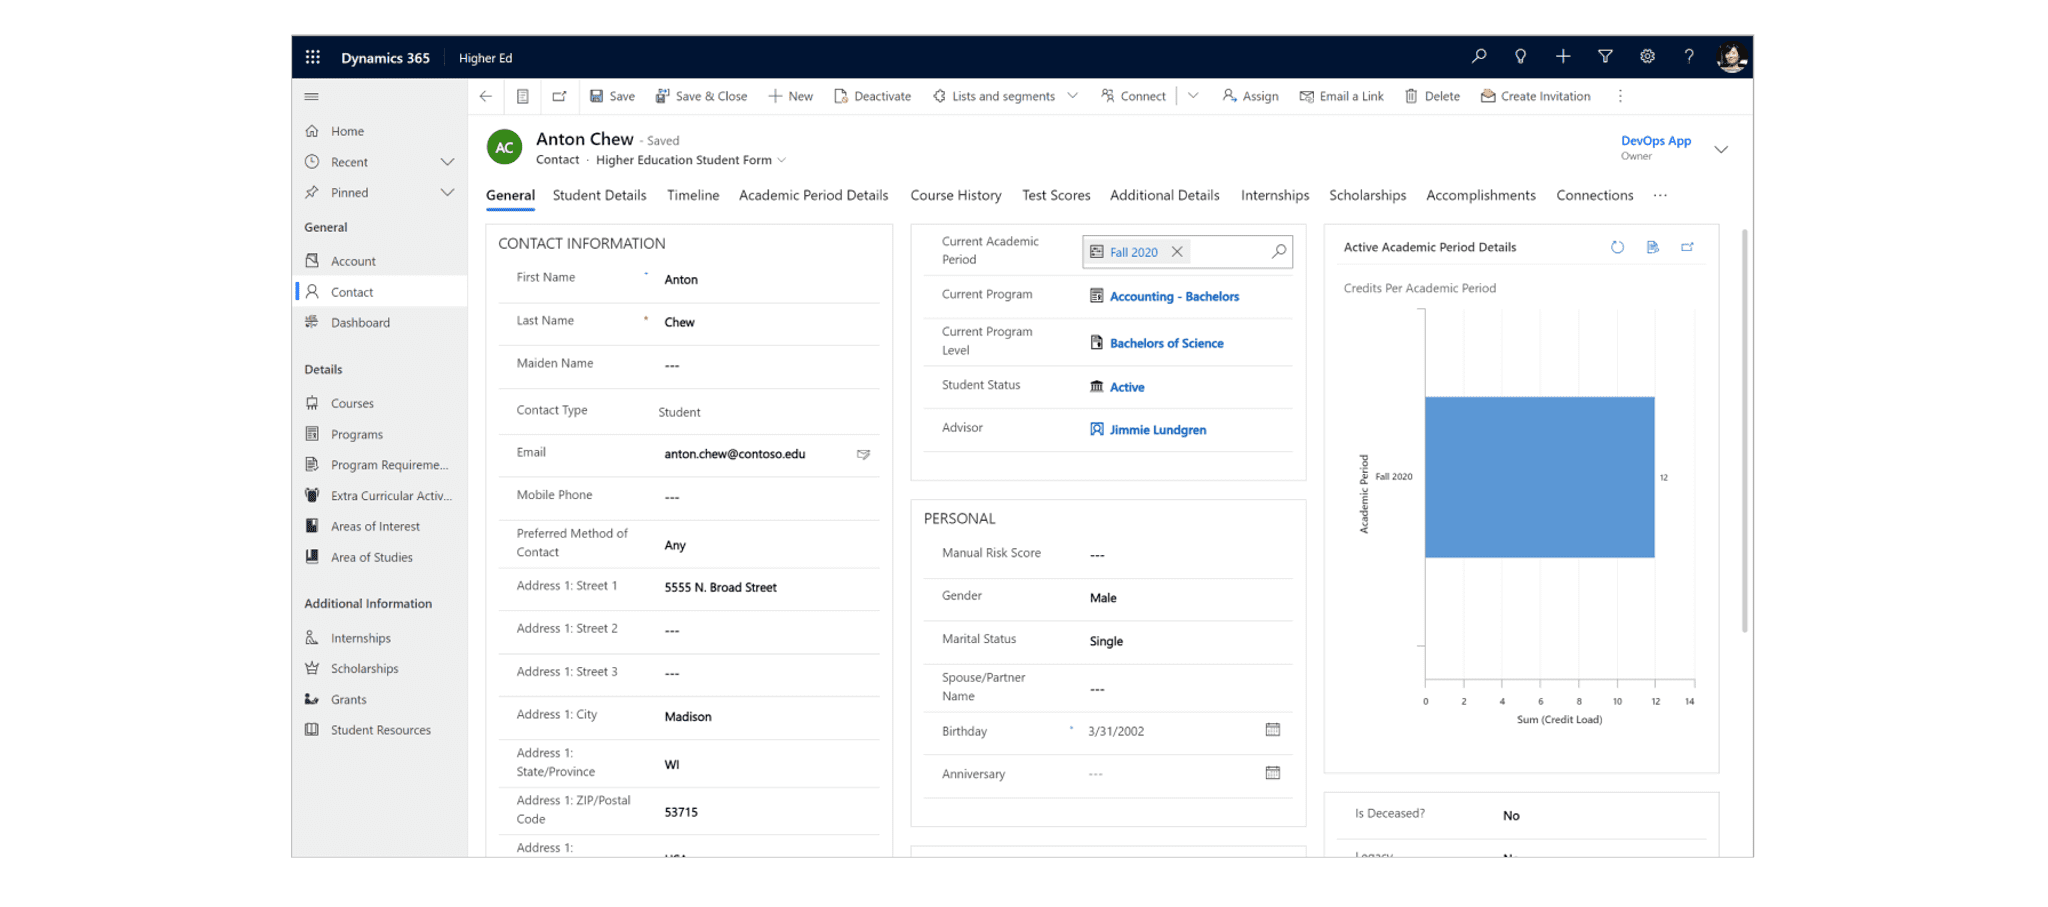The height and width of the screenshot is (907, 2048).
Task: Open the Scholarships tab of the student form
Action: pos(1367,195)
